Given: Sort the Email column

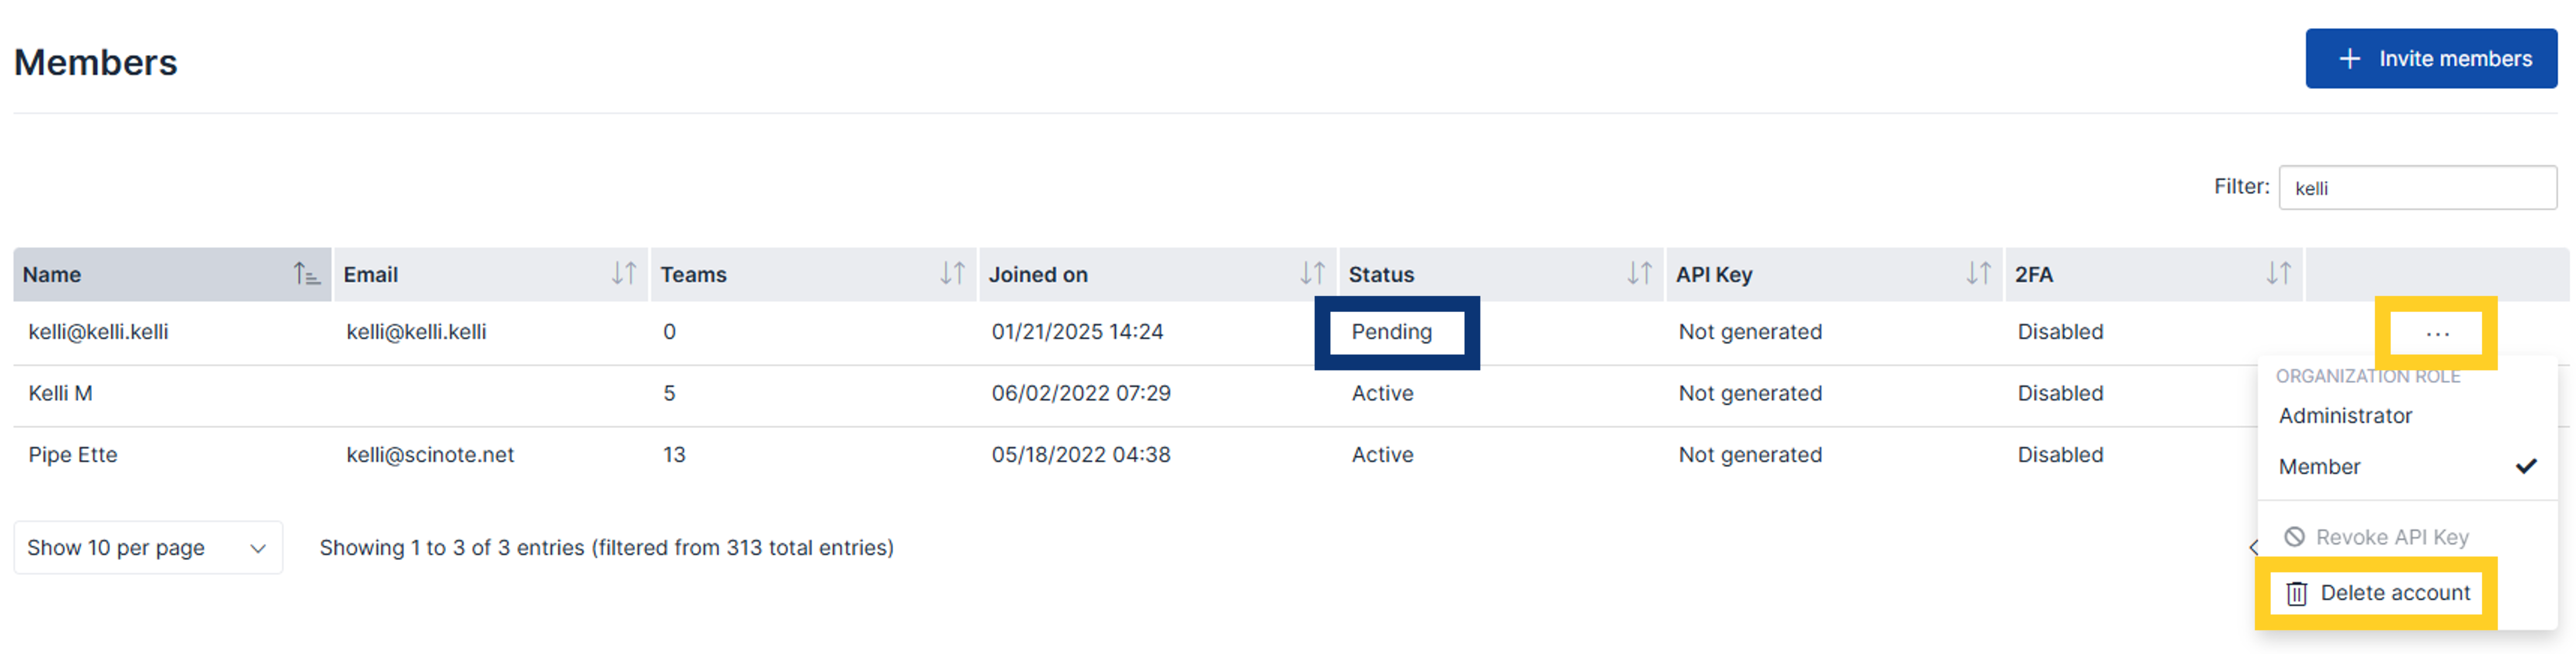Looking at the screenshot, I should (x=624, y=274).
